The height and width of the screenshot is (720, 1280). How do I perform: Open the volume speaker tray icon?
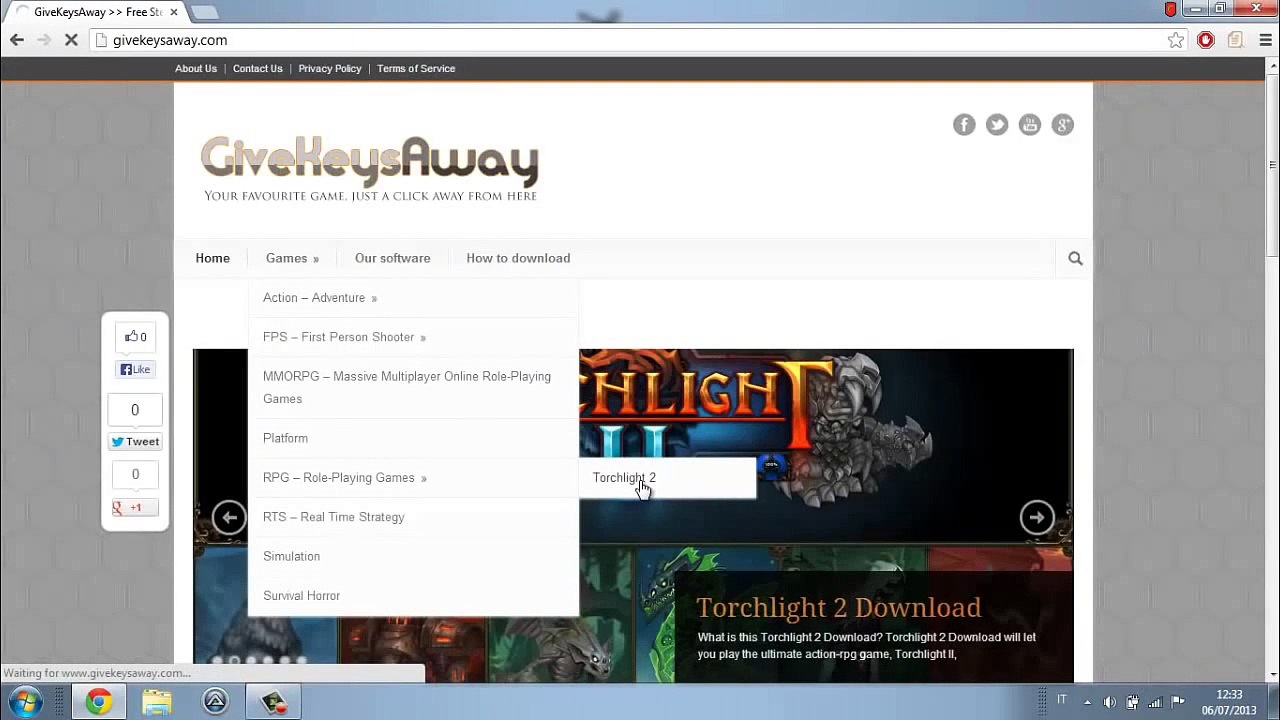[x=1109, y=701]
